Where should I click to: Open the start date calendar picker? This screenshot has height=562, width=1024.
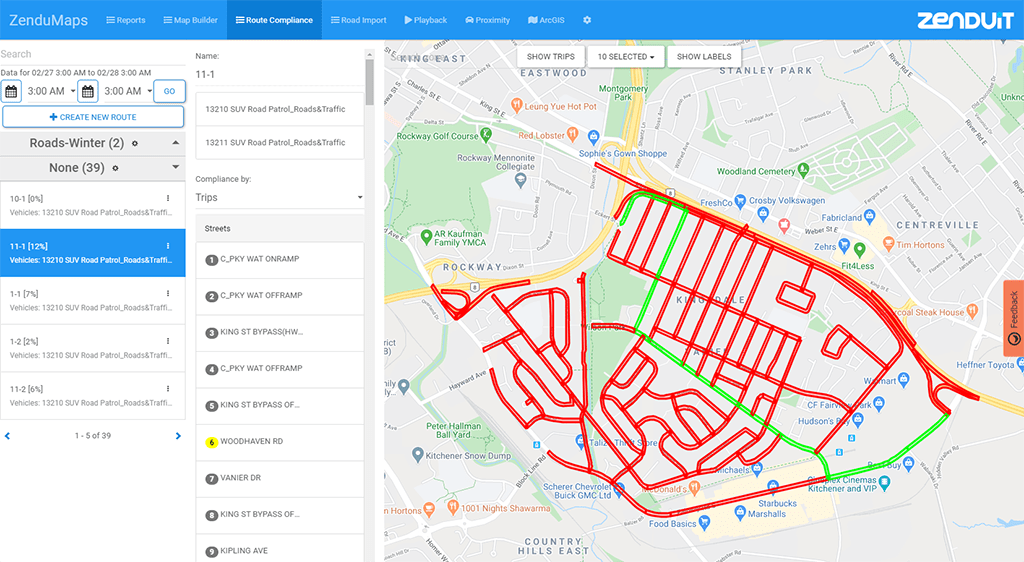[11, 91]
